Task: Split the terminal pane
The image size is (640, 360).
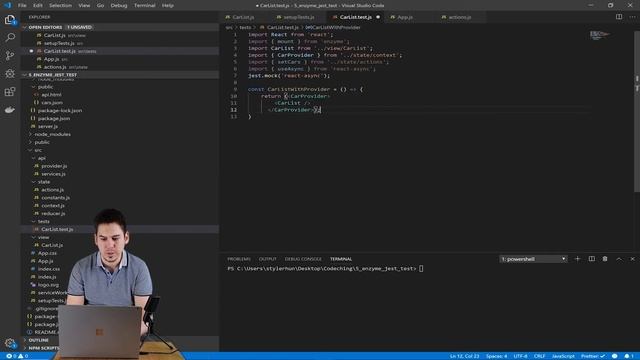Action: click(591, 259)
